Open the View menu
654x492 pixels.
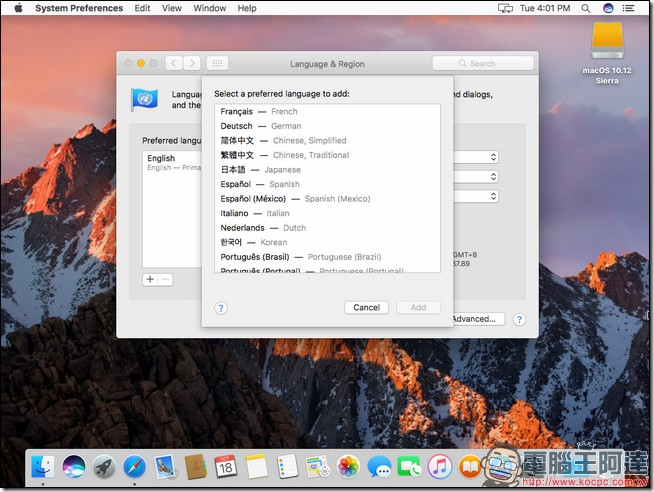pos(172,8)
